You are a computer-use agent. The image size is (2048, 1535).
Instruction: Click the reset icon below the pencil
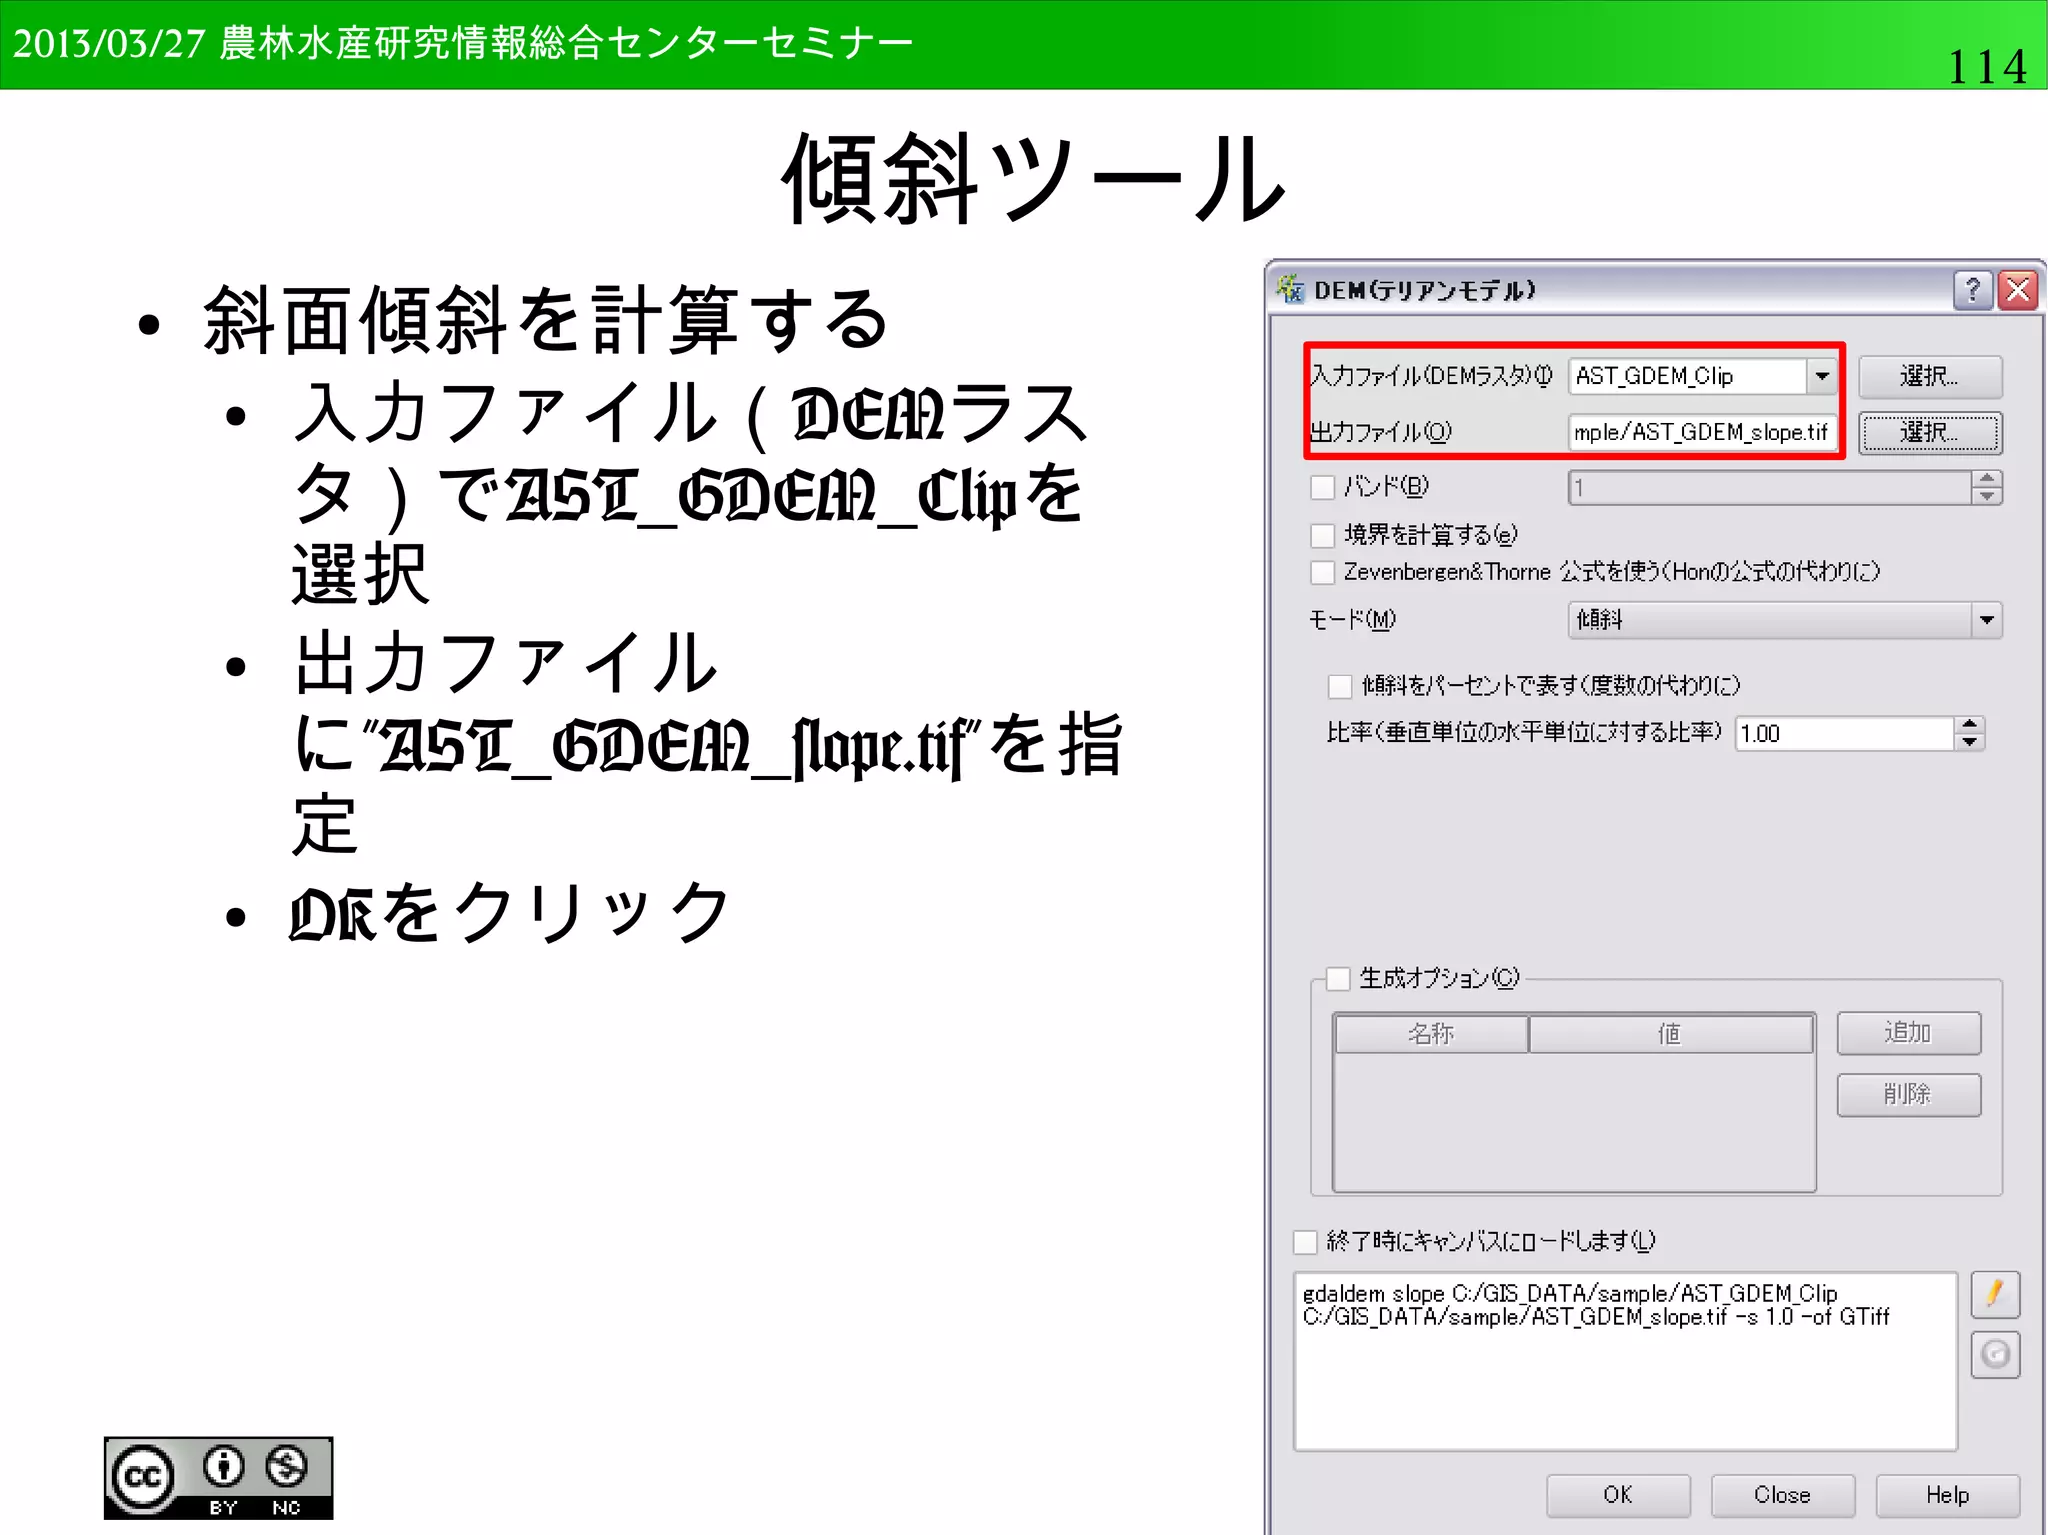[x=1995, y=1355]
